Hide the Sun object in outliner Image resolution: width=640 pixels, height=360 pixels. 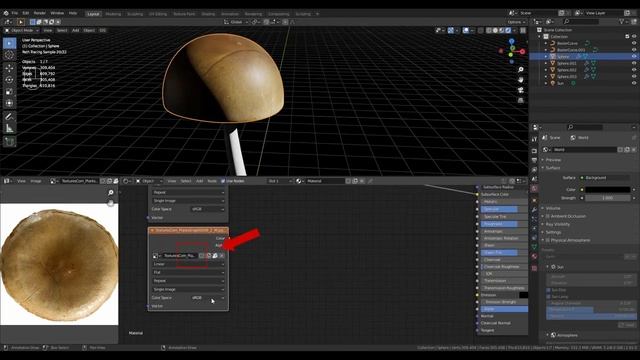[634, 83]
